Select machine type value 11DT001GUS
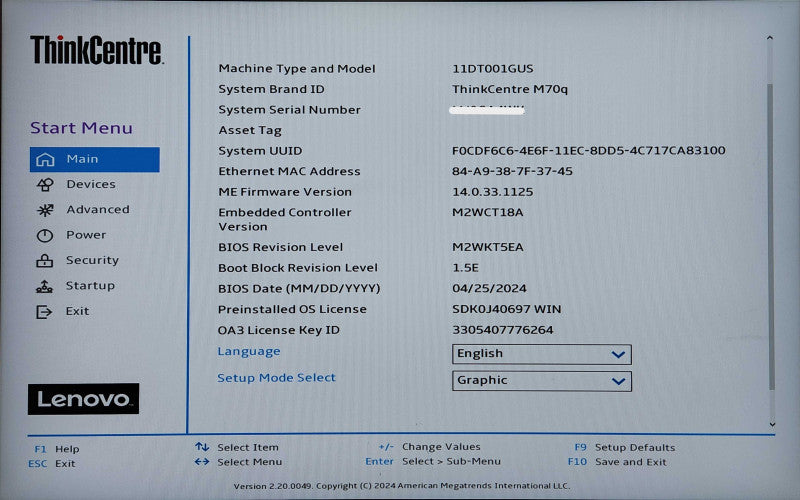Viewport: 800px width, 500px height. coord(493,69)
